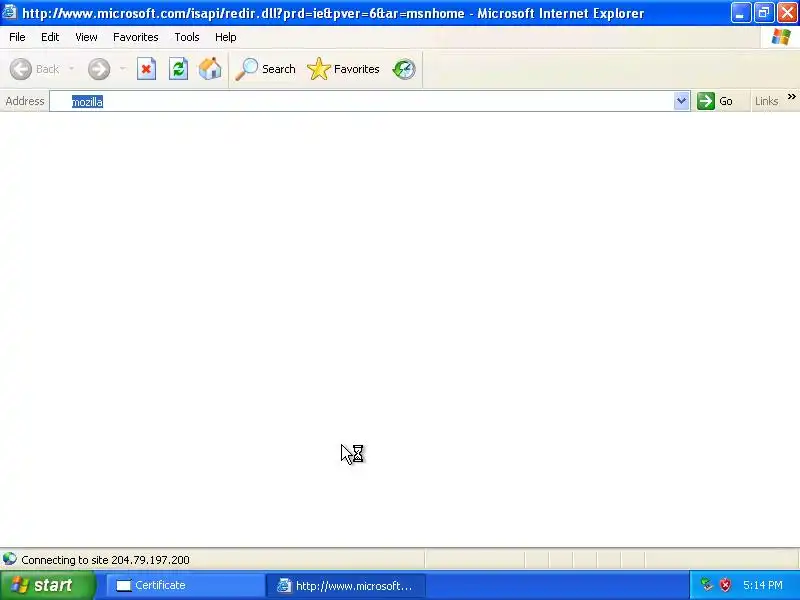The height and width of the screenshot is (600, 800).
Task: Open the Search pane
Action: coord(265,69)
